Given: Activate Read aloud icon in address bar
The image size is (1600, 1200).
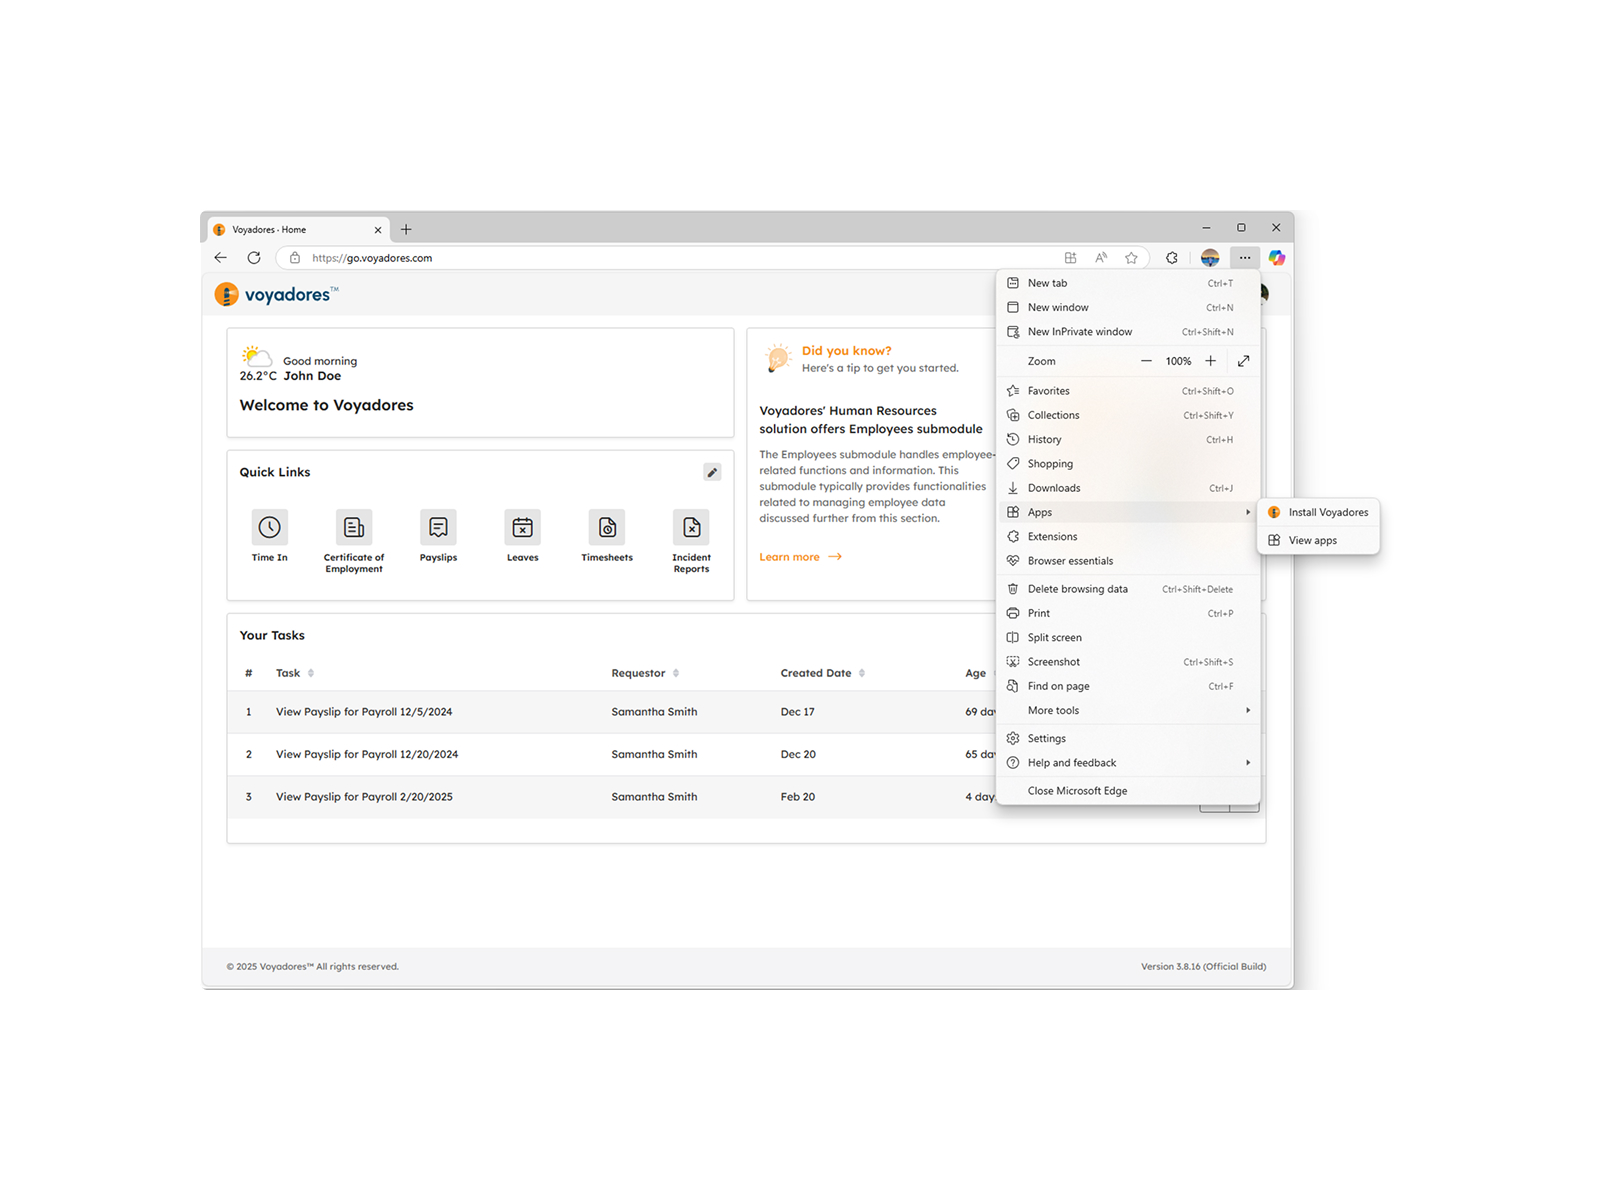Looking at the screenshot, I should (x=1101, y=258).
